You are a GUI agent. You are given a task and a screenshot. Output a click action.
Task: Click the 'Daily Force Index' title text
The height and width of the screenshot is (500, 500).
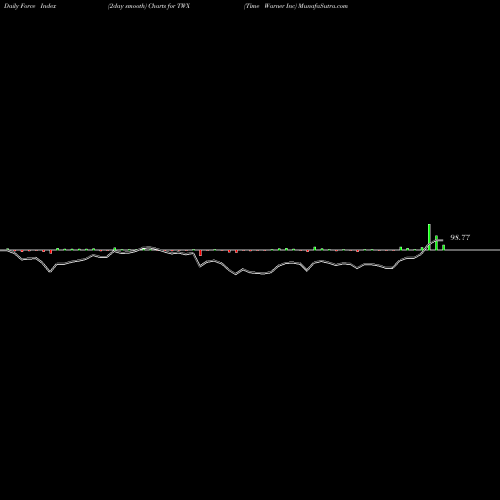(x=30, y=6)
